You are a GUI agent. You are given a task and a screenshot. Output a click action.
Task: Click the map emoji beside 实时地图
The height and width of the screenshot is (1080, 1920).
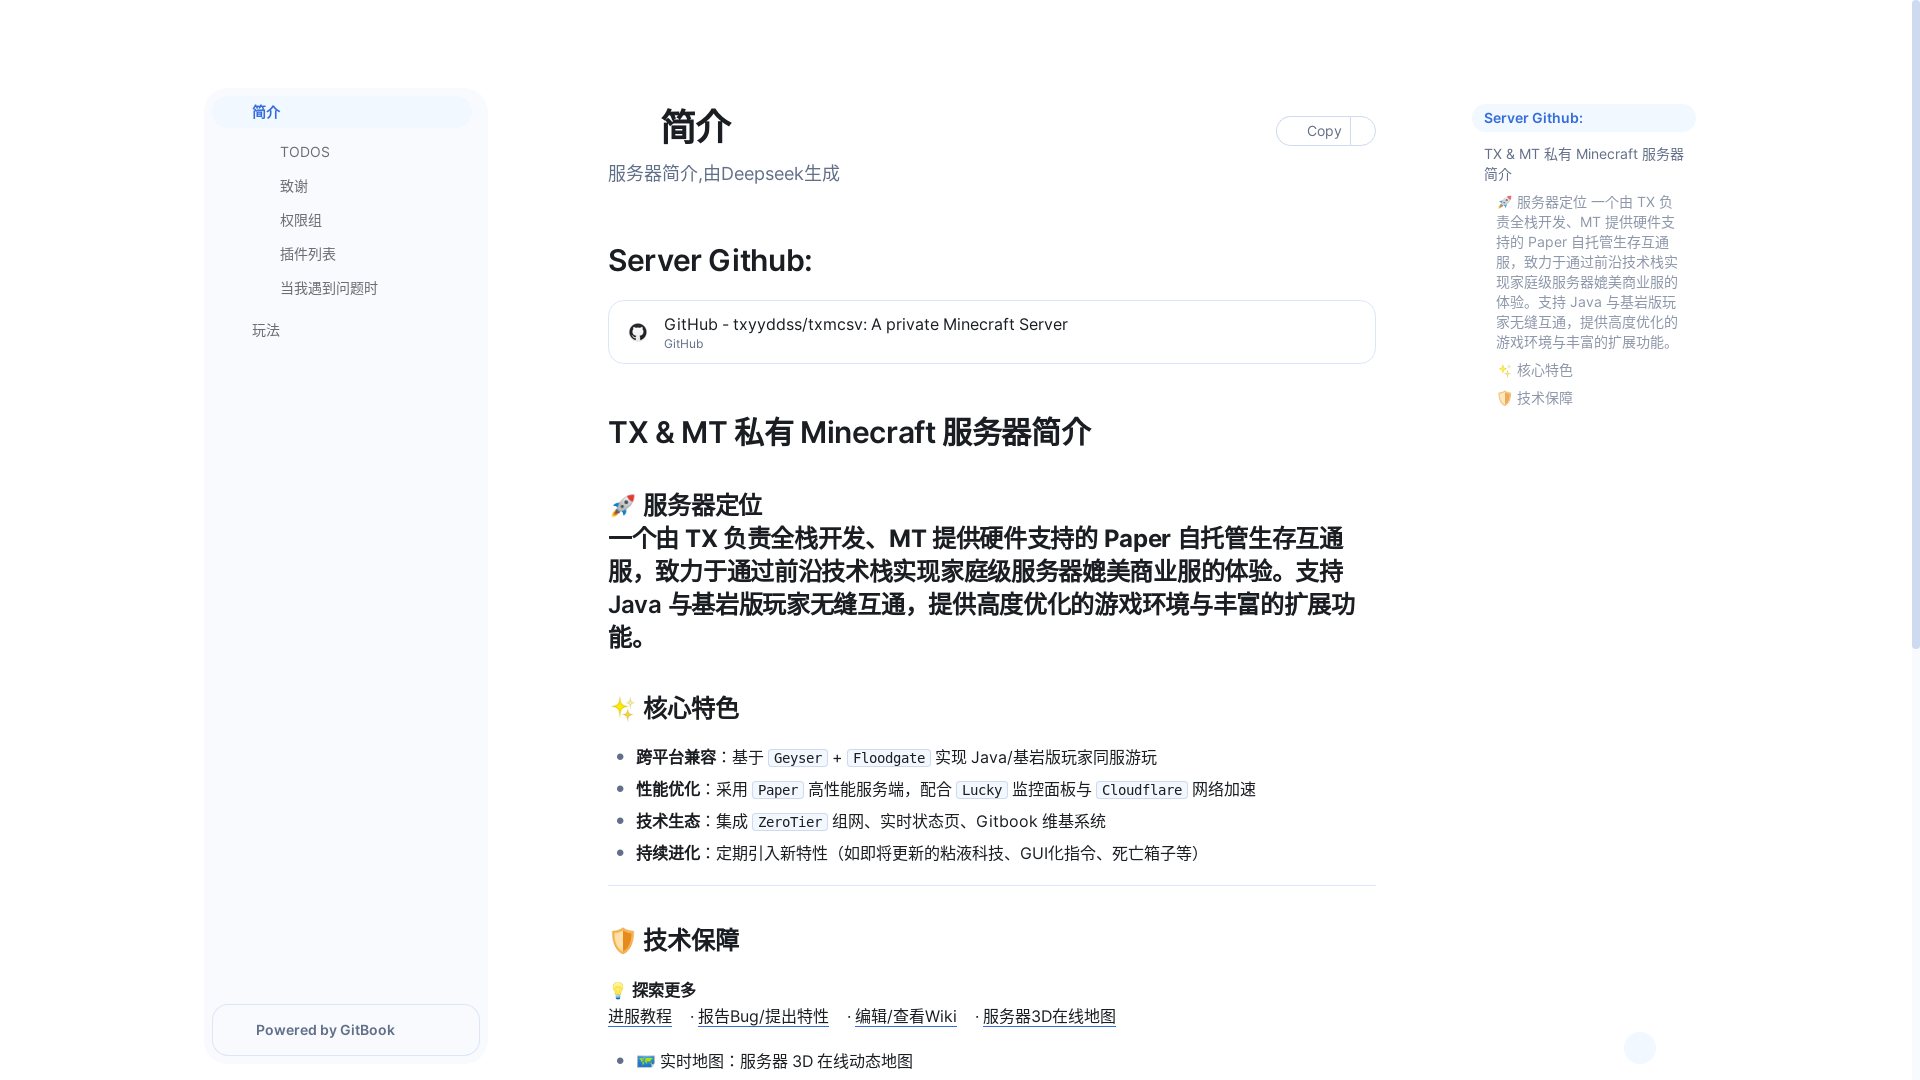[646, 1061]
